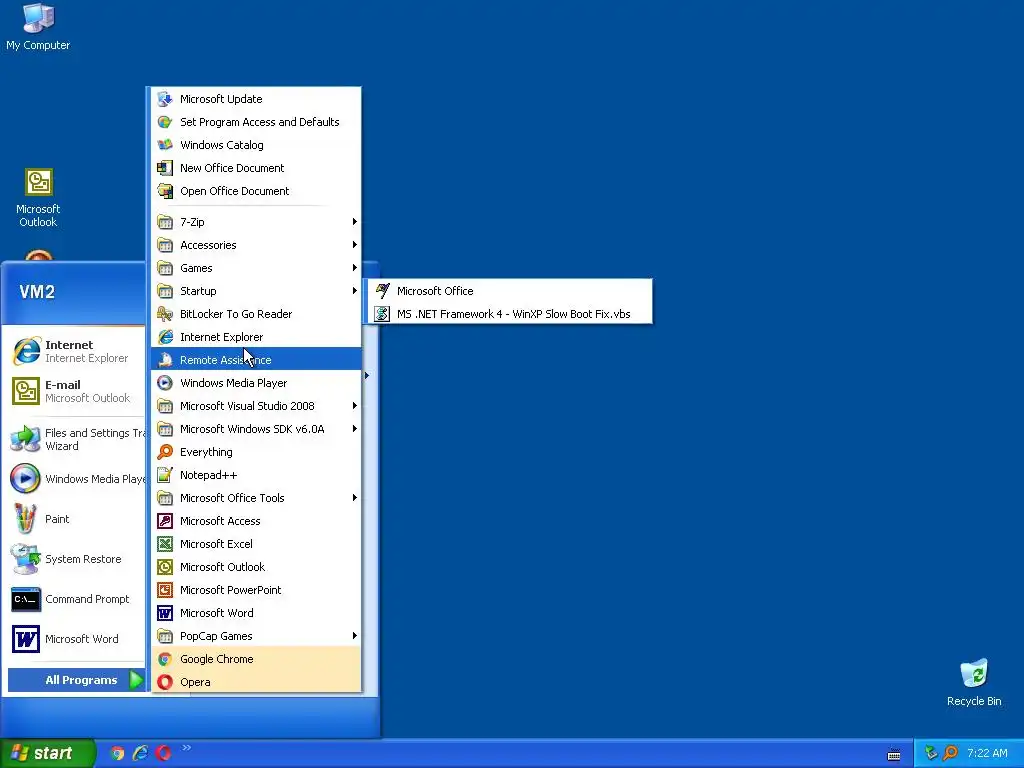1024x768 pixels.
Task: Expand the Startup submenu
Action: pos(256,291)
